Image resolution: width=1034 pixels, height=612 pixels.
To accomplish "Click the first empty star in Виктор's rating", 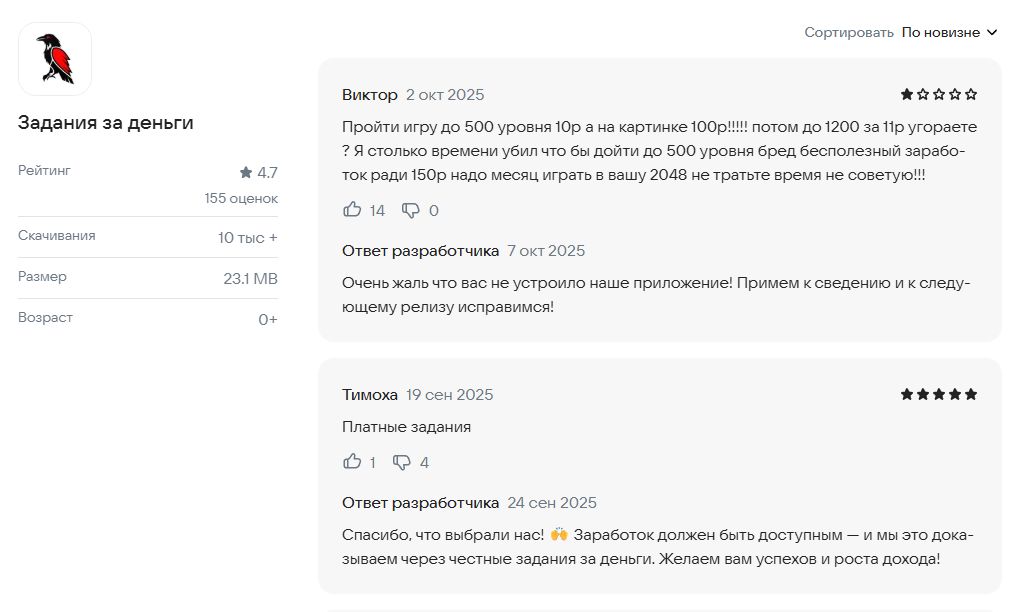I will pyautogui.click(x=921, y=94).
